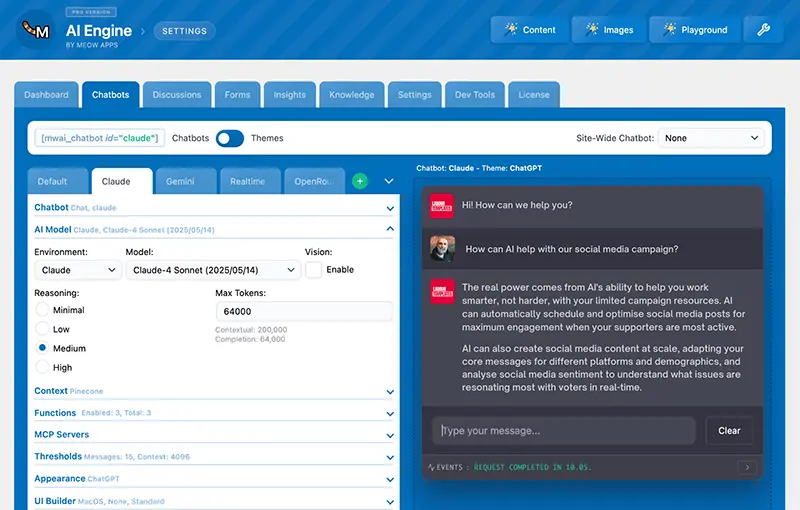Open the Playground from header

coord(694,30)
